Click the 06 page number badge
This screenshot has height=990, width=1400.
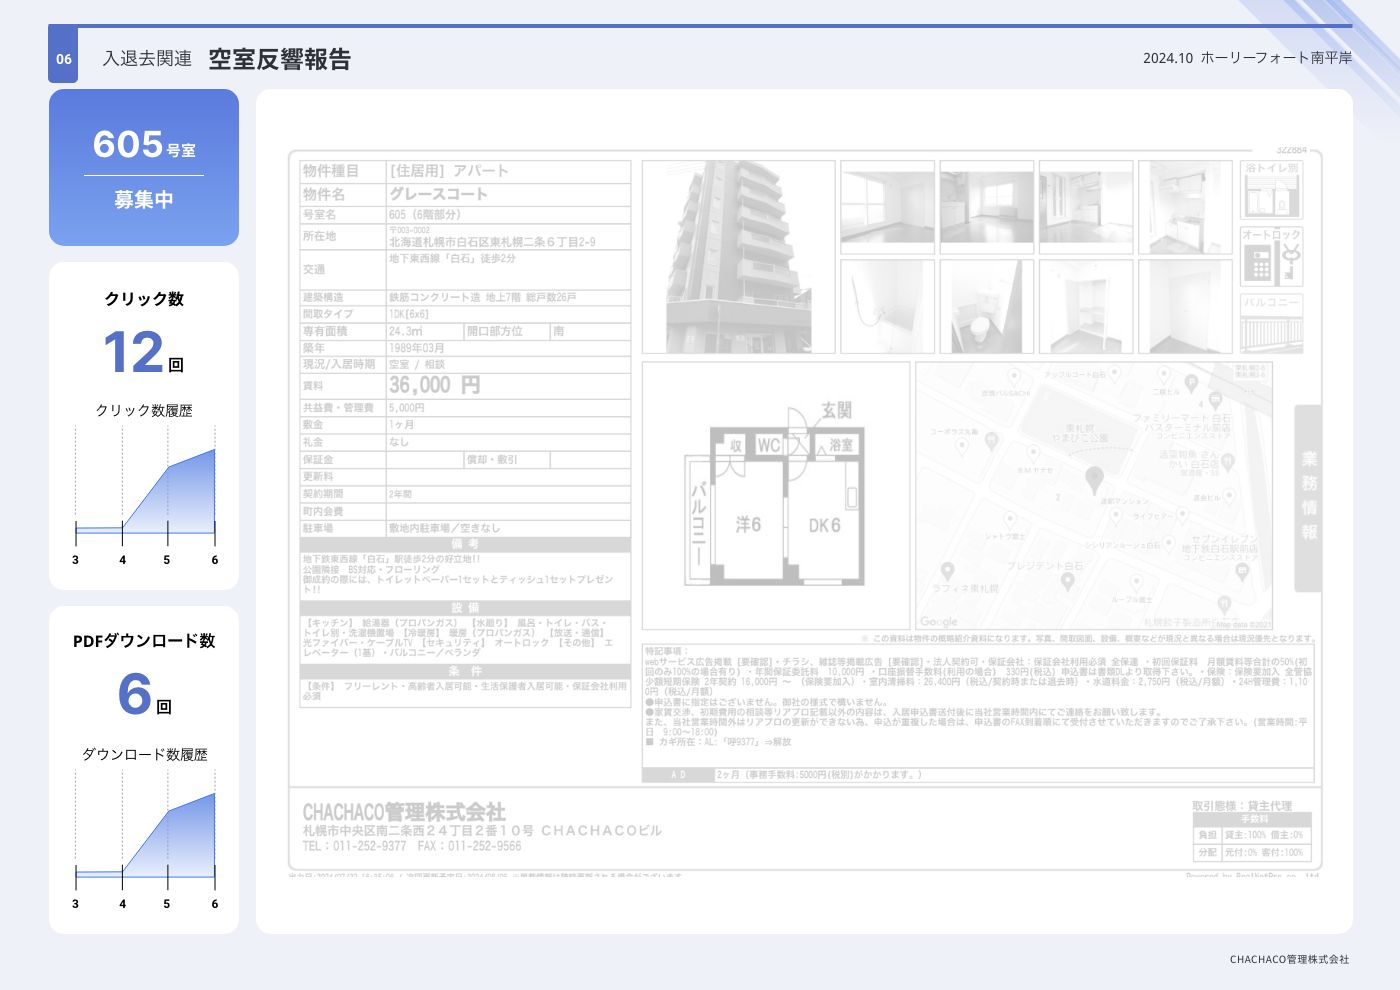(64, 59)
